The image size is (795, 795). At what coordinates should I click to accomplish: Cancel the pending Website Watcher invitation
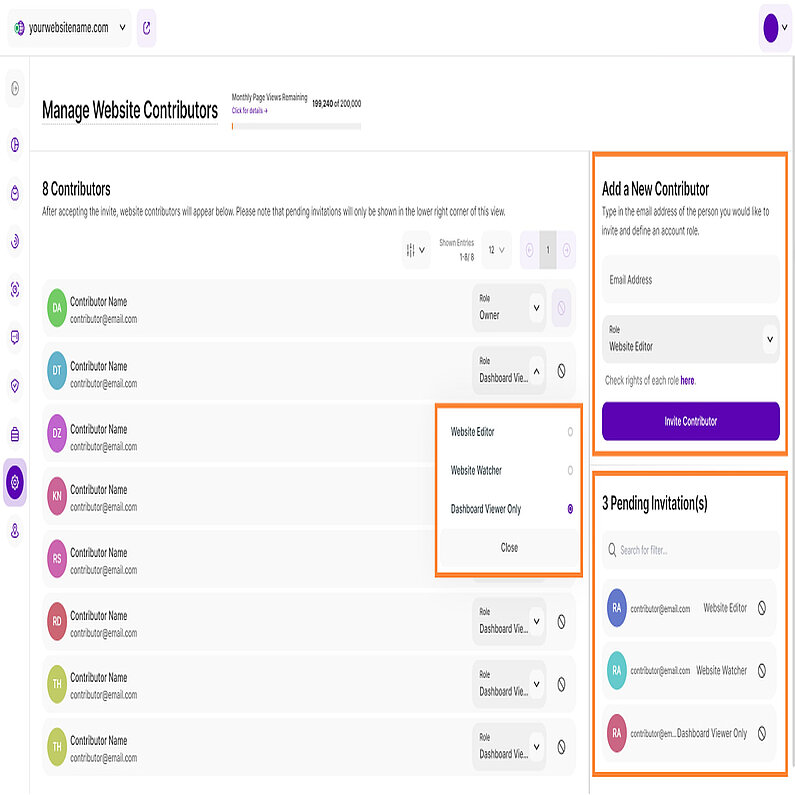[x=762, y=670]
